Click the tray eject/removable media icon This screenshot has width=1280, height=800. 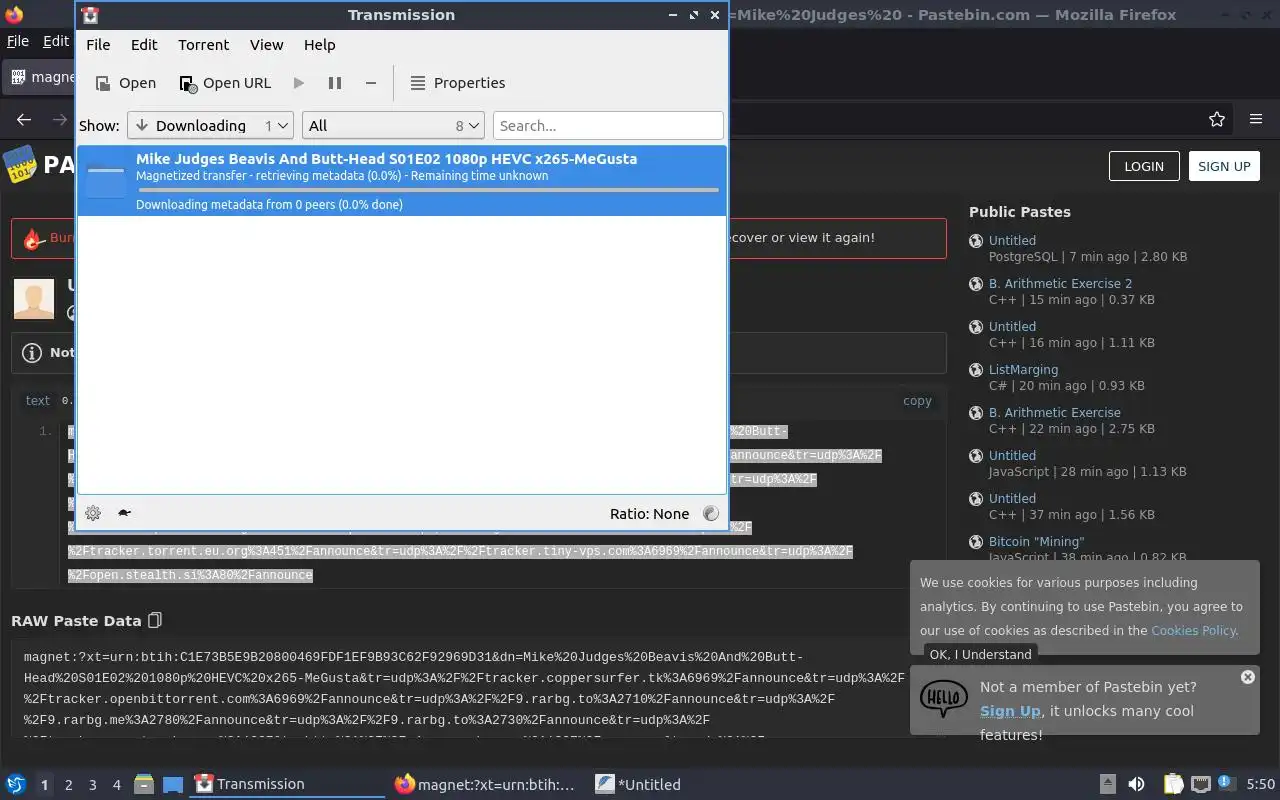tap(1108, 785)
